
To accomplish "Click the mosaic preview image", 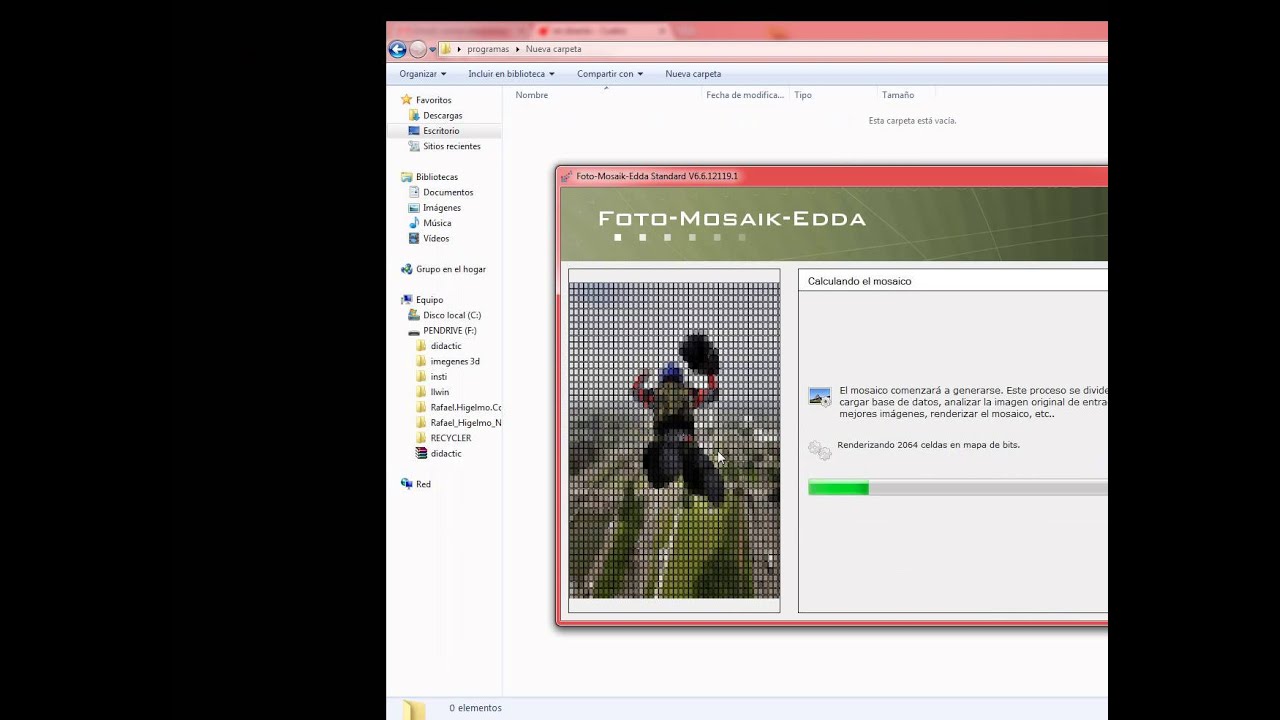I will (x=674, y=440).
